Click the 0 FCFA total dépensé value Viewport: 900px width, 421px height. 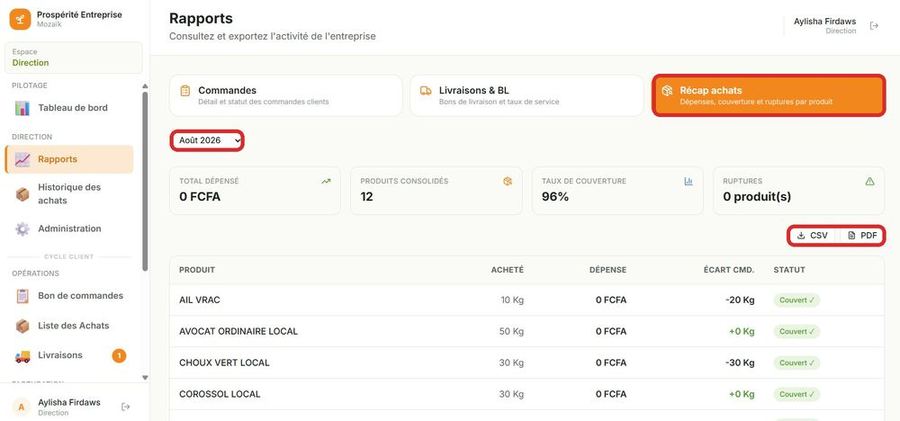tap(200, 197)
